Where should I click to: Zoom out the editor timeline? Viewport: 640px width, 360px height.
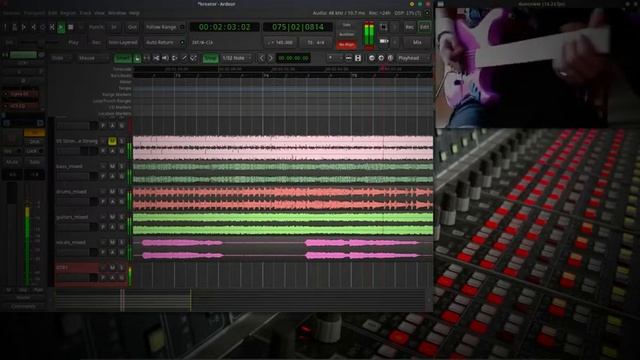pyautogui.click(x=371, y=58)
